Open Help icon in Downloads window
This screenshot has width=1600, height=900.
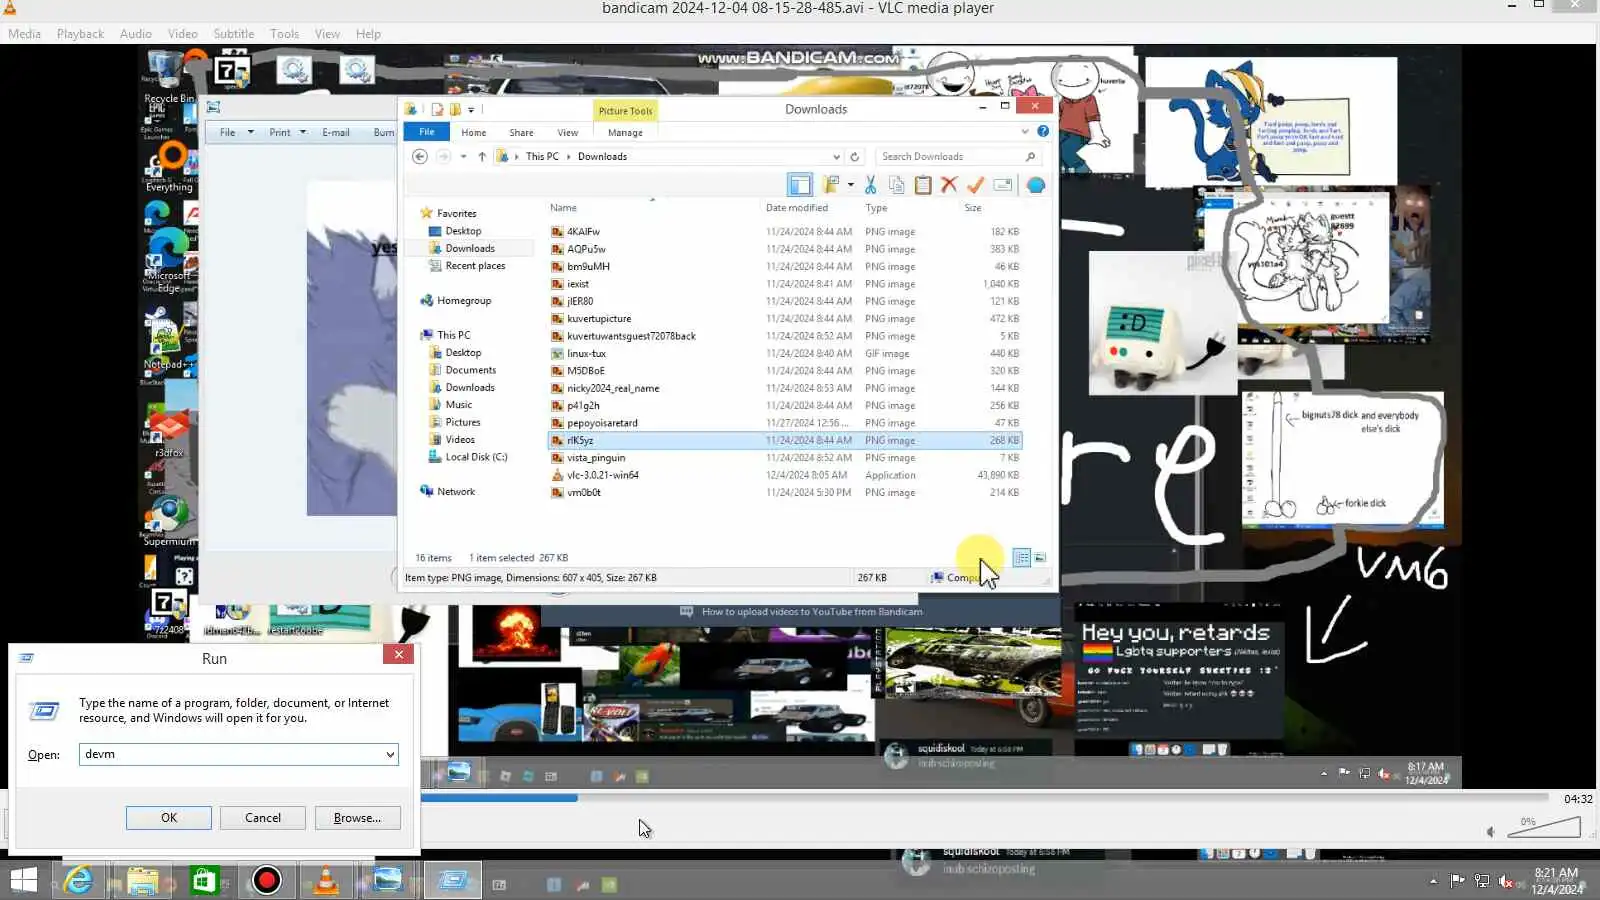pyautogui.click(x=1043, y=131)
